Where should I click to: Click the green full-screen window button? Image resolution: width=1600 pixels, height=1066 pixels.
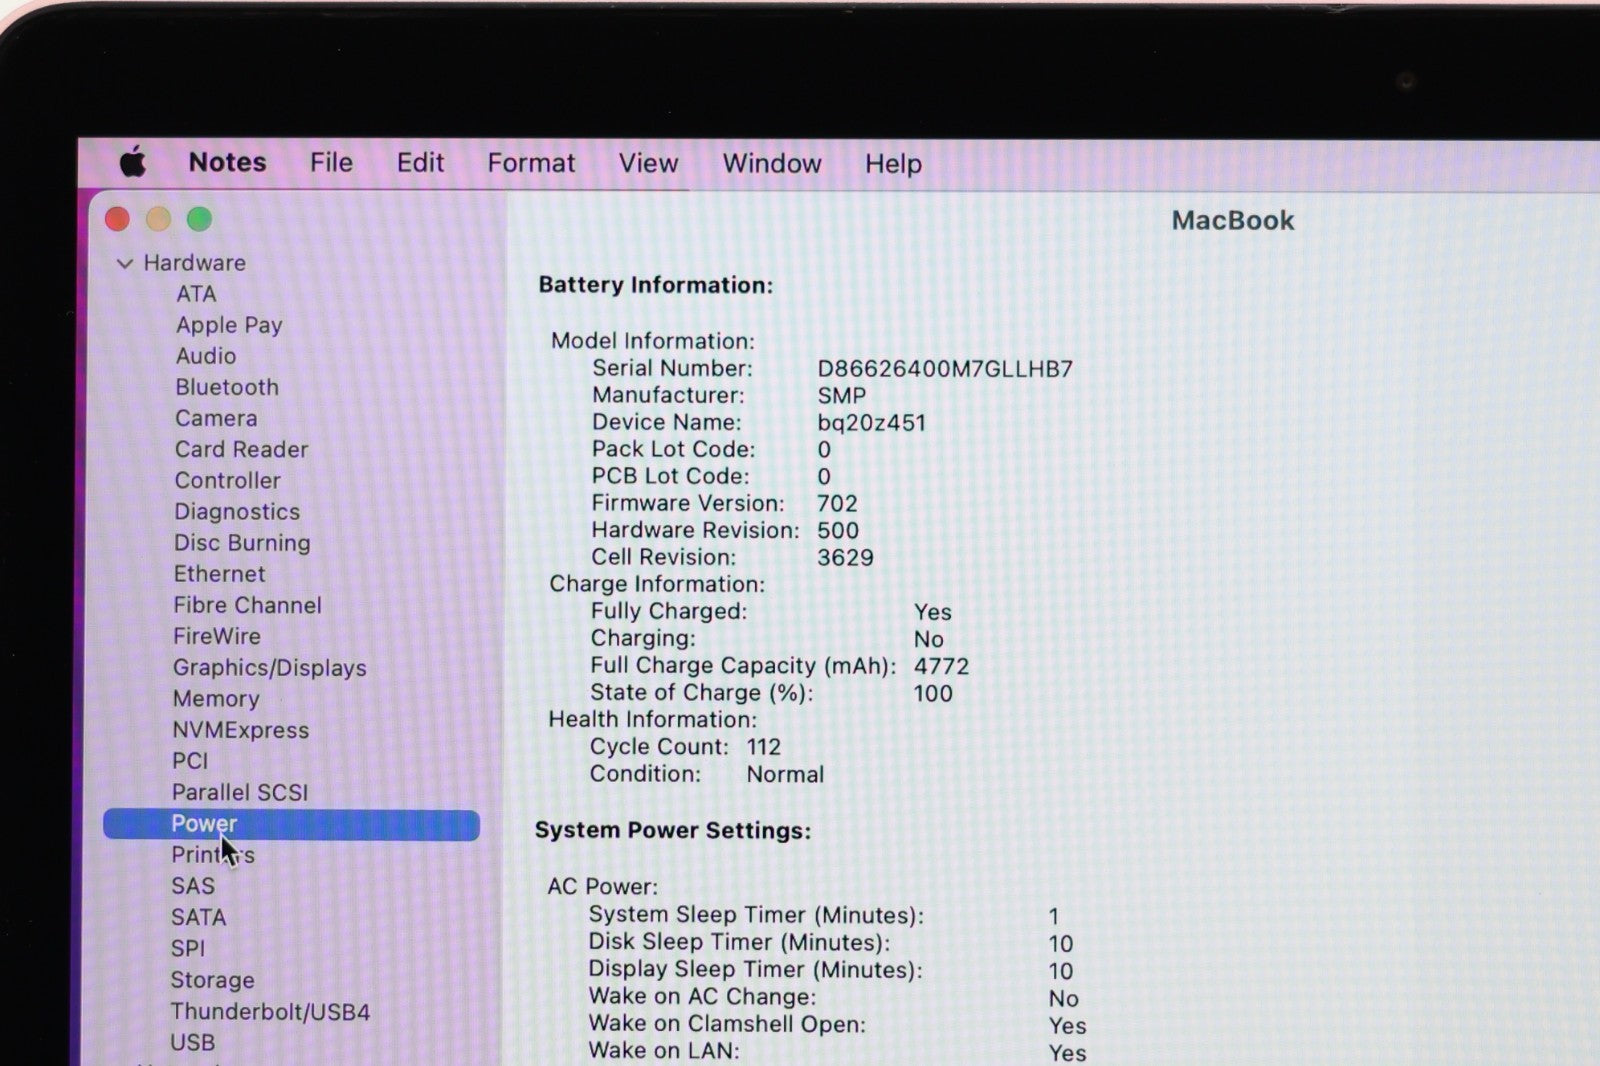coord(200,219)
